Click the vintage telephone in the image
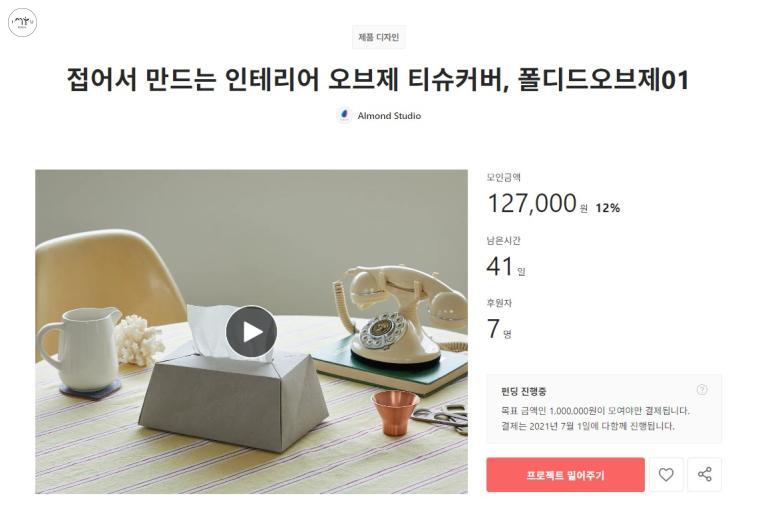The height and width of the screenshot is (516, 760). coord(399,315)
